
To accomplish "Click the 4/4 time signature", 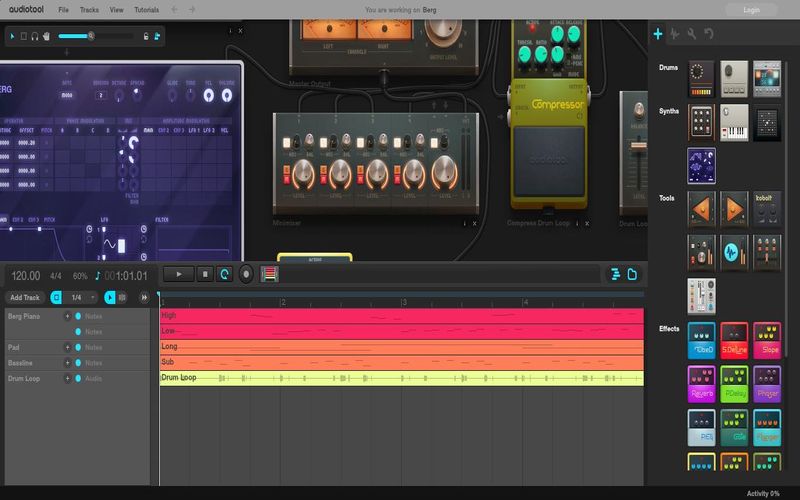I will point(56,276).
